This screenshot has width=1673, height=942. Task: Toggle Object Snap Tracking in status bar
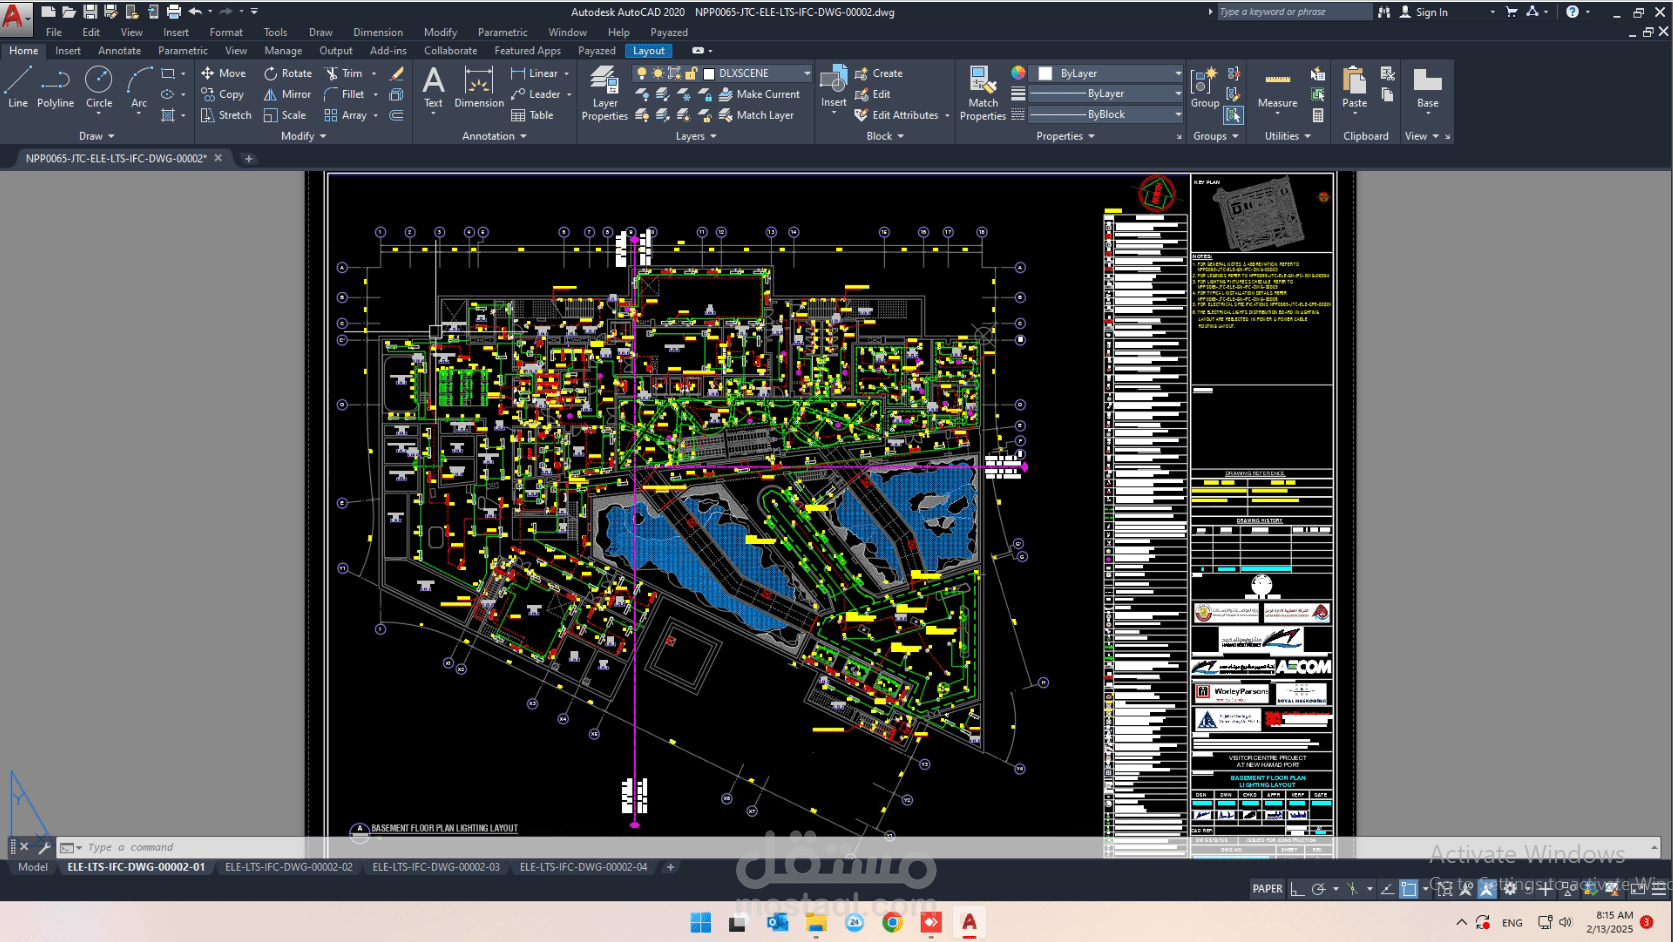(x=1387, y=888)
